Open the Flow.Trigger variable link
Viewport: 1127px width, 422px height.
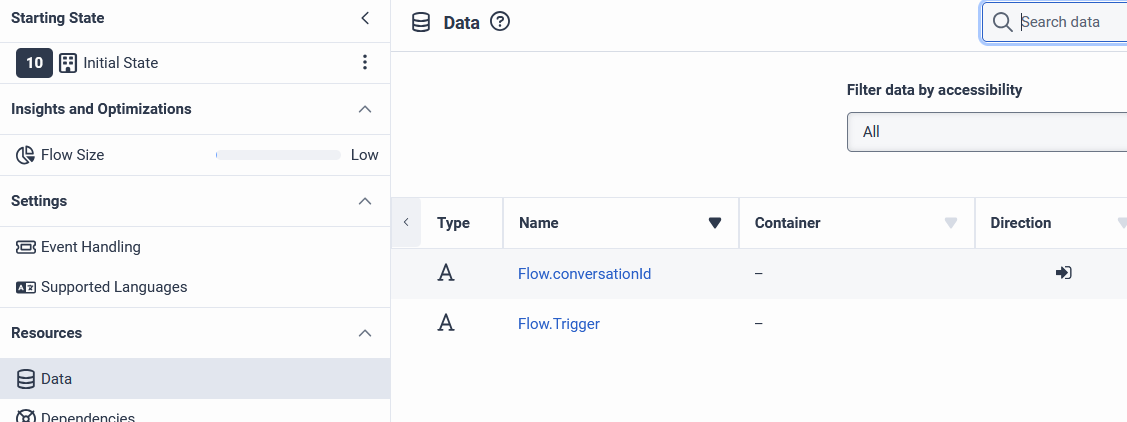[x=558, y=323]
